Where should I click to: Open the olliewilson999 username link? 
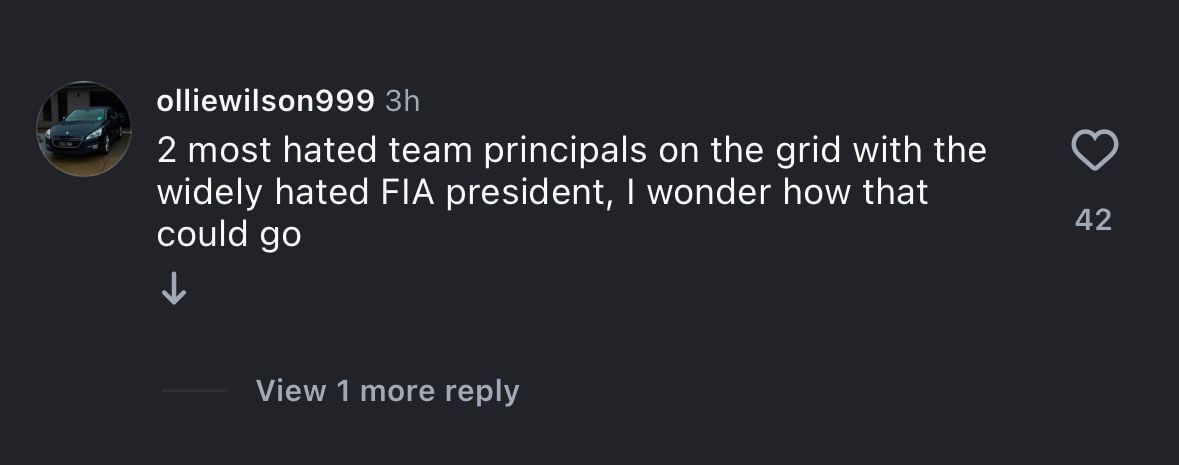265,100
